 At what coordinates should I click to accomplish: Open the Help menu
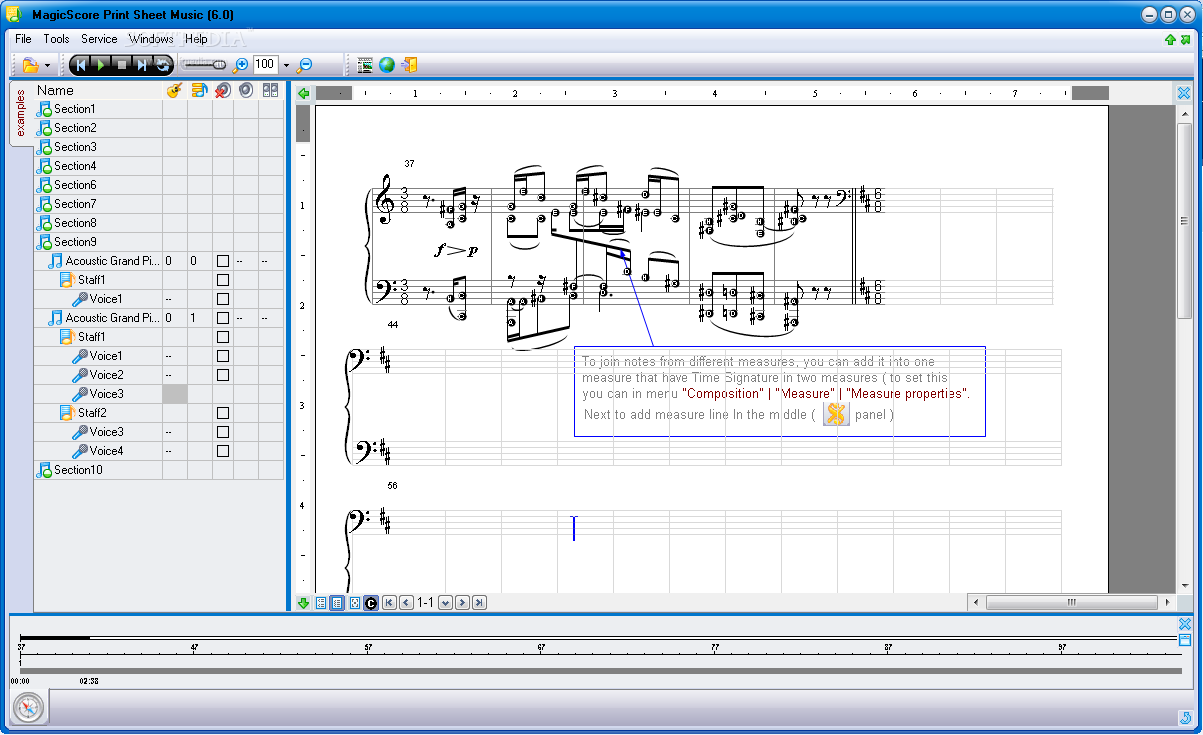coord(196,39)
